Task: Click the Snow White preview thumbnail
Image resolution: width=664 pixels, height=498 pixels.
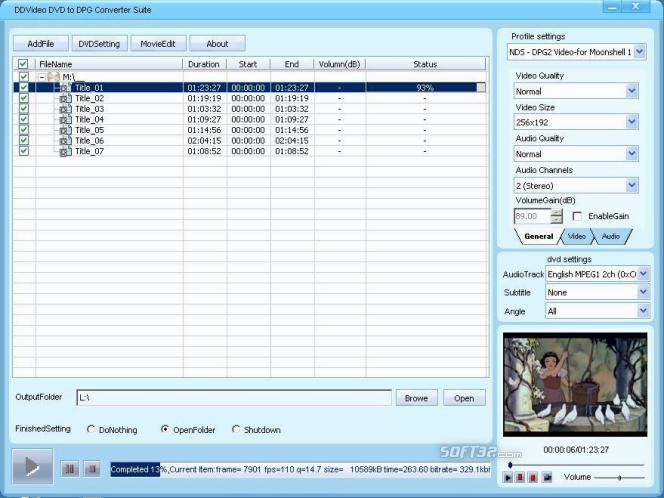Action: 575,385
